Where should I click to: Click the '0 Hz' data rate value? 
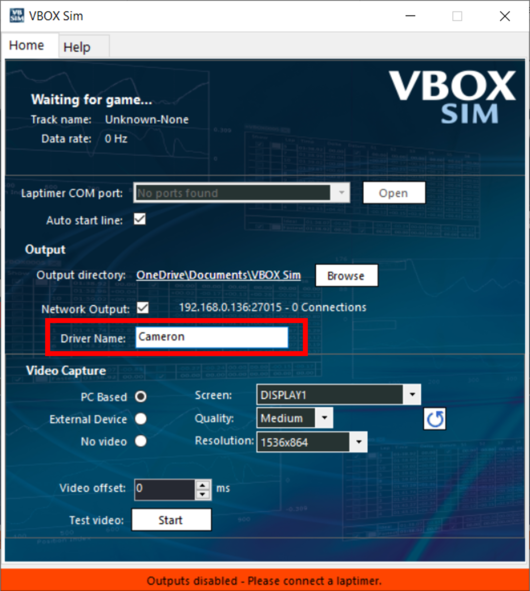click(x=116, y=139)
